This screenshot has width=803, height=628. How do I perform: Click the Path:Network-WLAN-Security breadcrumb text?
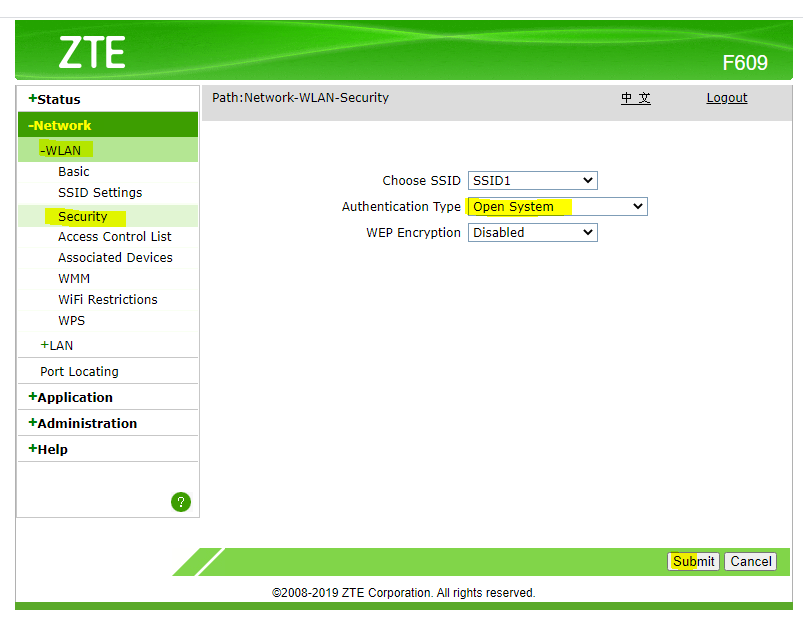click(301, 97)
